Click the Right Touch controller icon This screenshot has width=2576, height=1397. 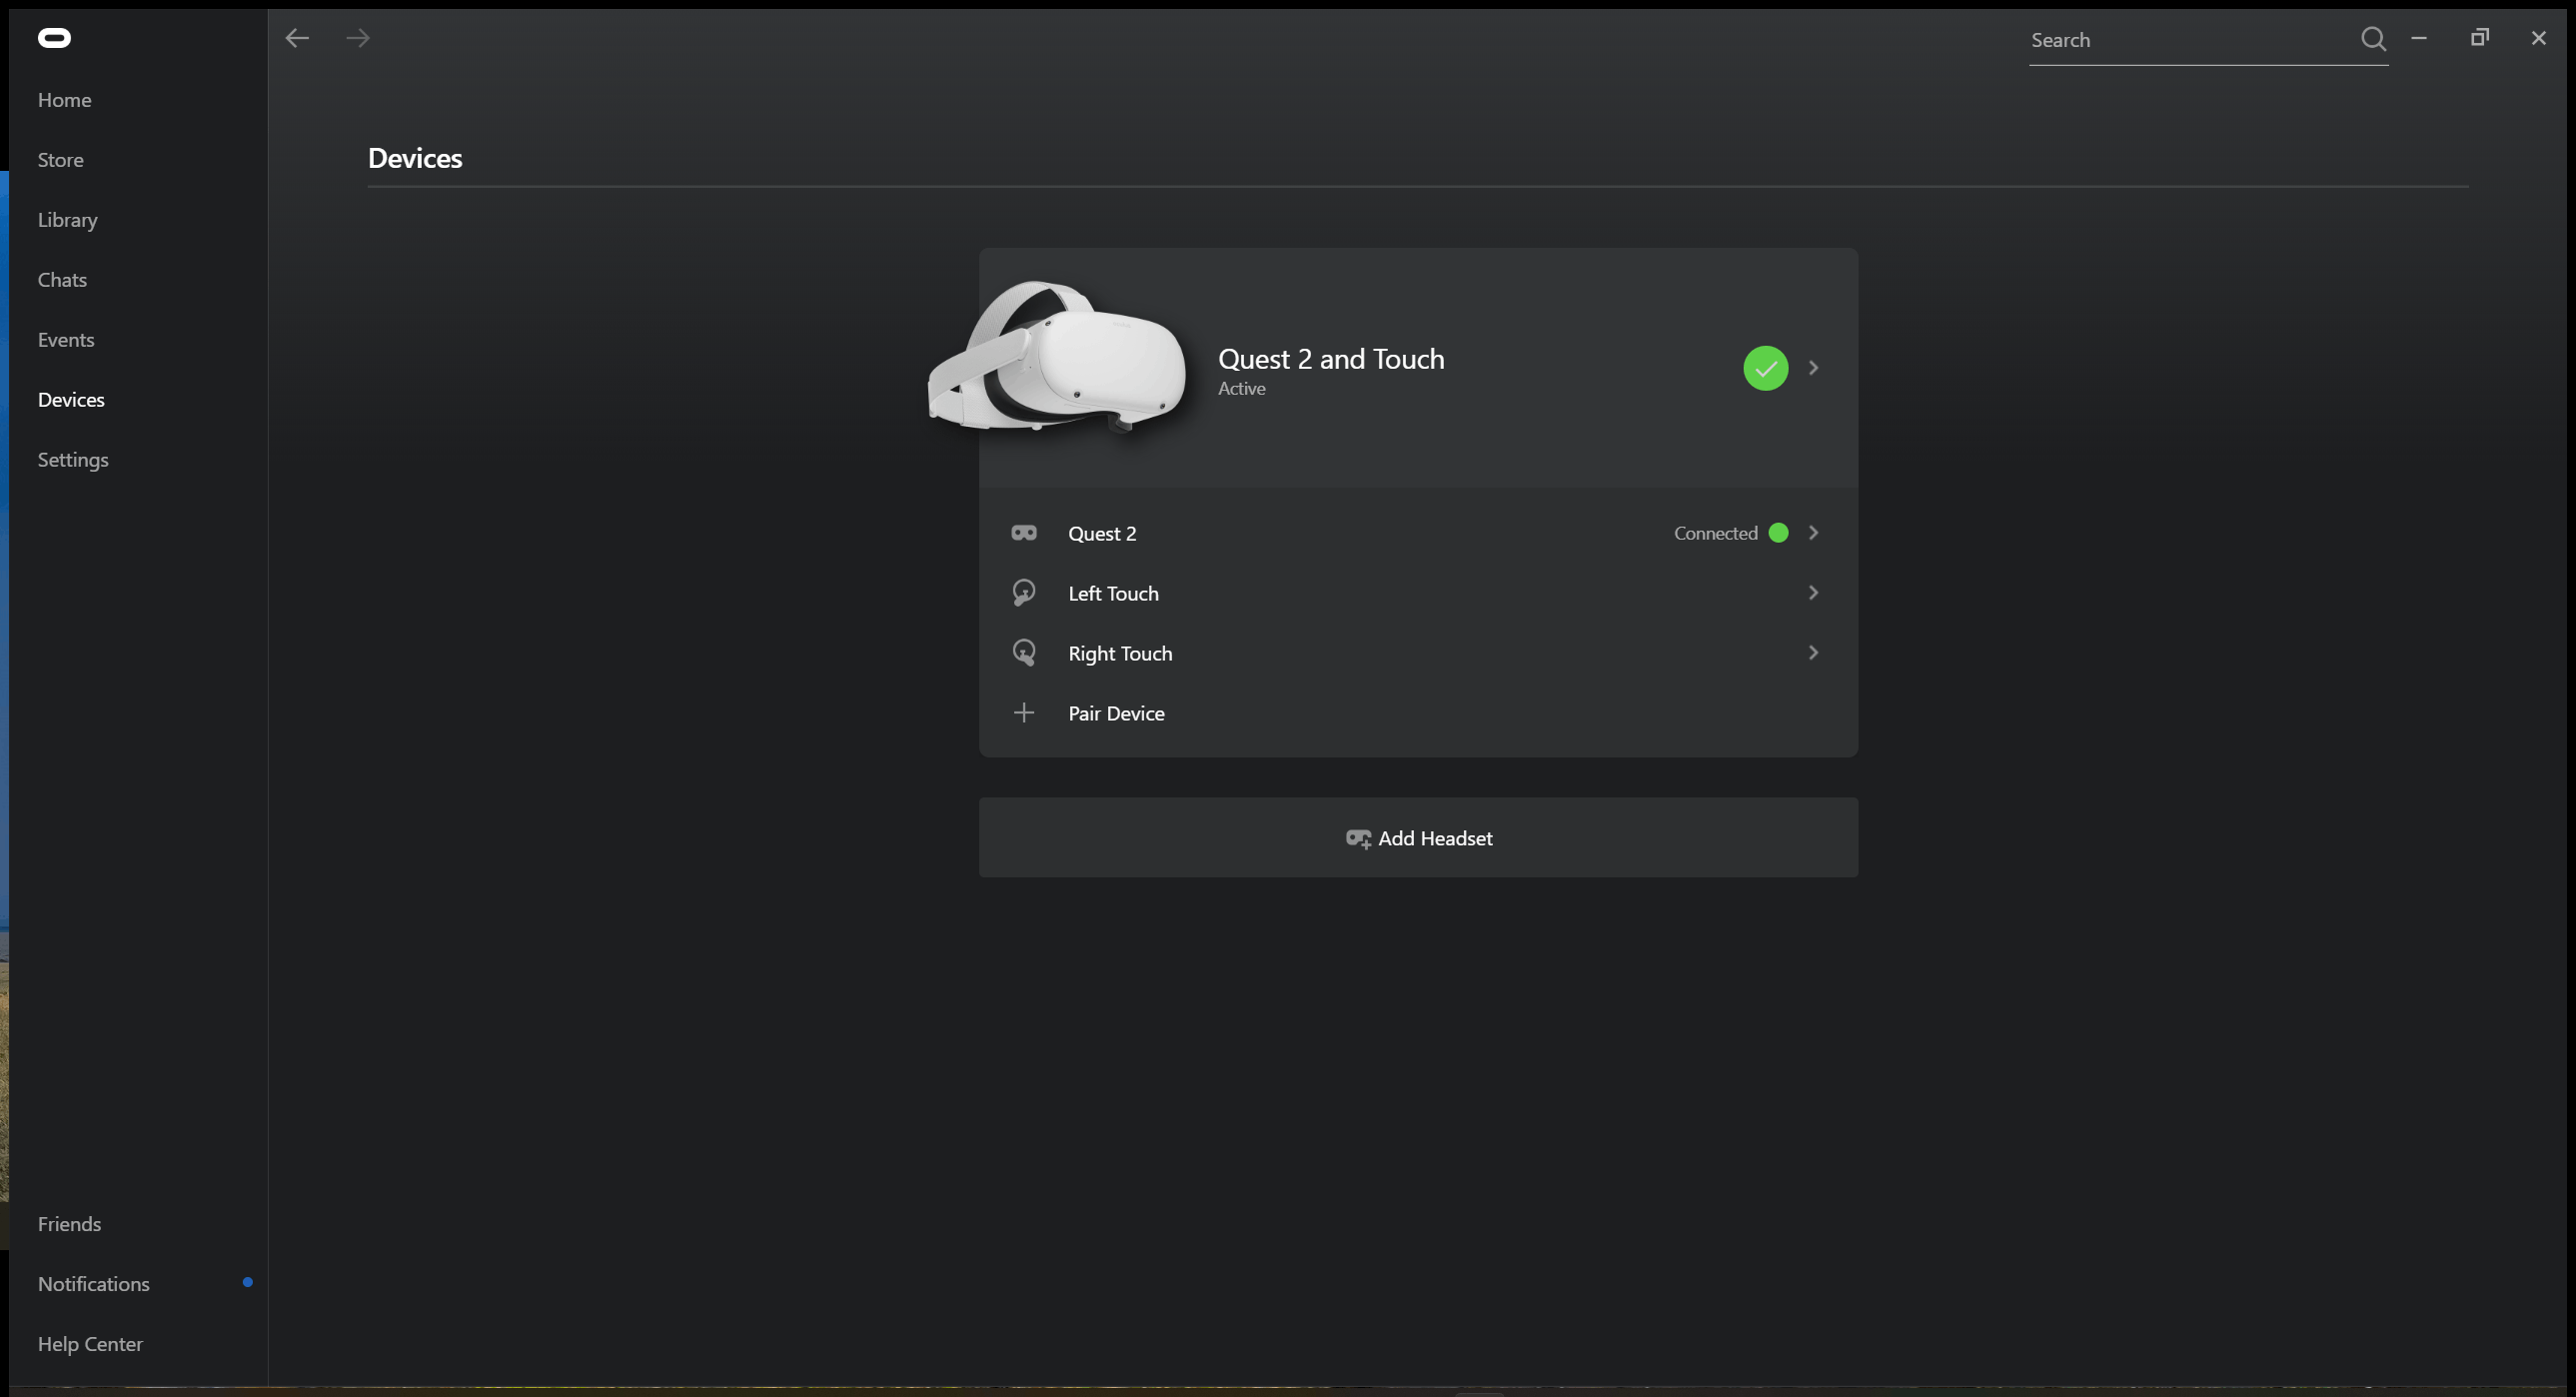1023,653
